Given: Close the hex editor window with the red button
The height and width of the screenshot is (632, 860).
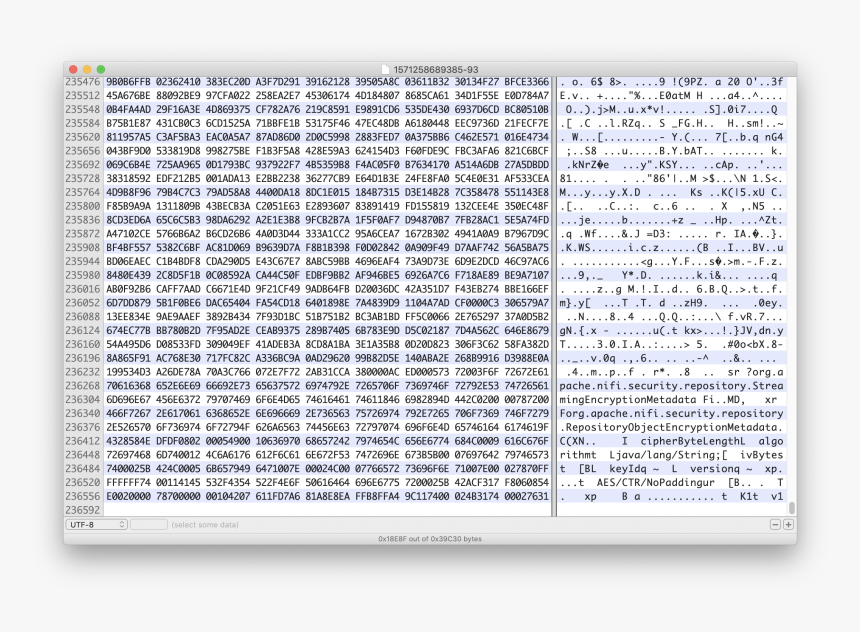Looking at the screenshot, I should pos(73,70).
